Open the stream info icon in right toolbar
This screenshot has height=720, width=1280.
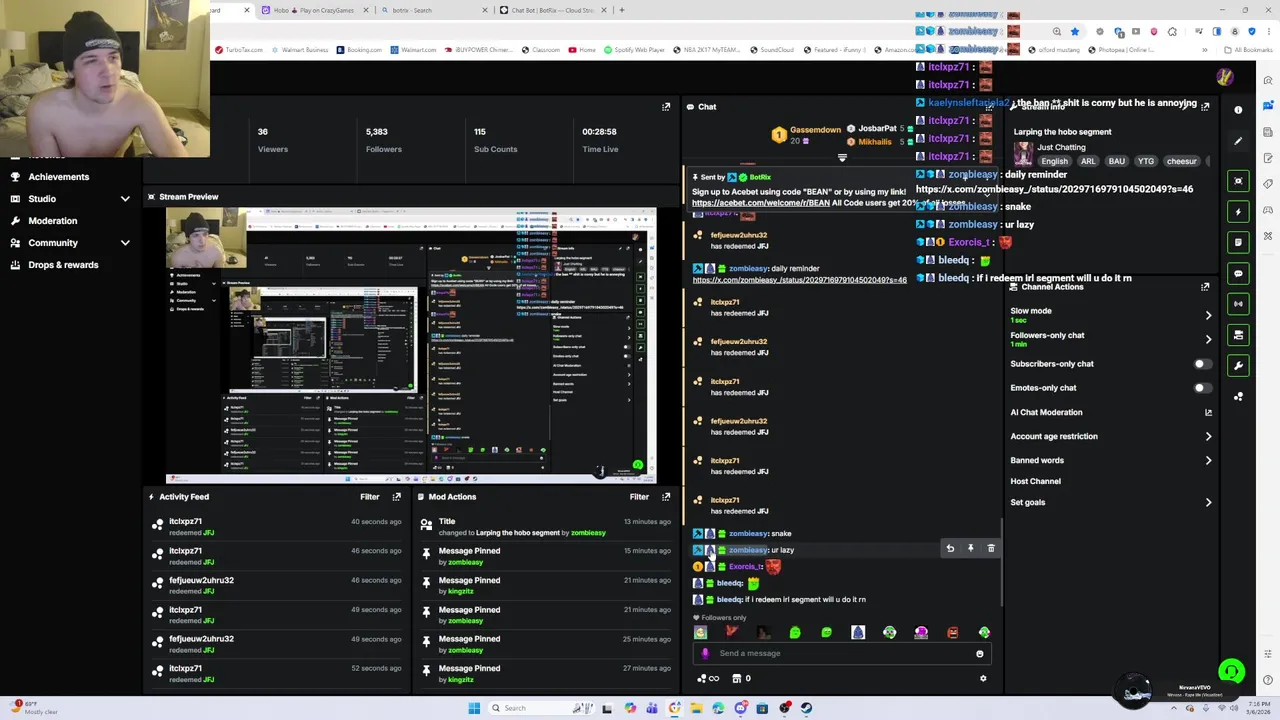pyautogui.click(x=1238, y=110)
